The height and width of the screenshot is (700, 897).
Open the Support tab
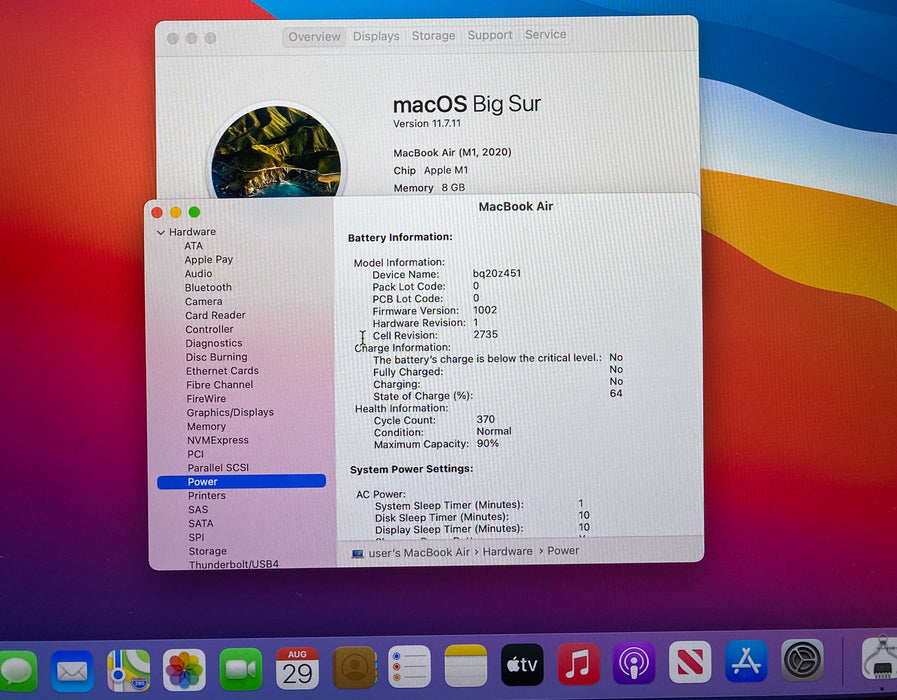tap(490, 35)
